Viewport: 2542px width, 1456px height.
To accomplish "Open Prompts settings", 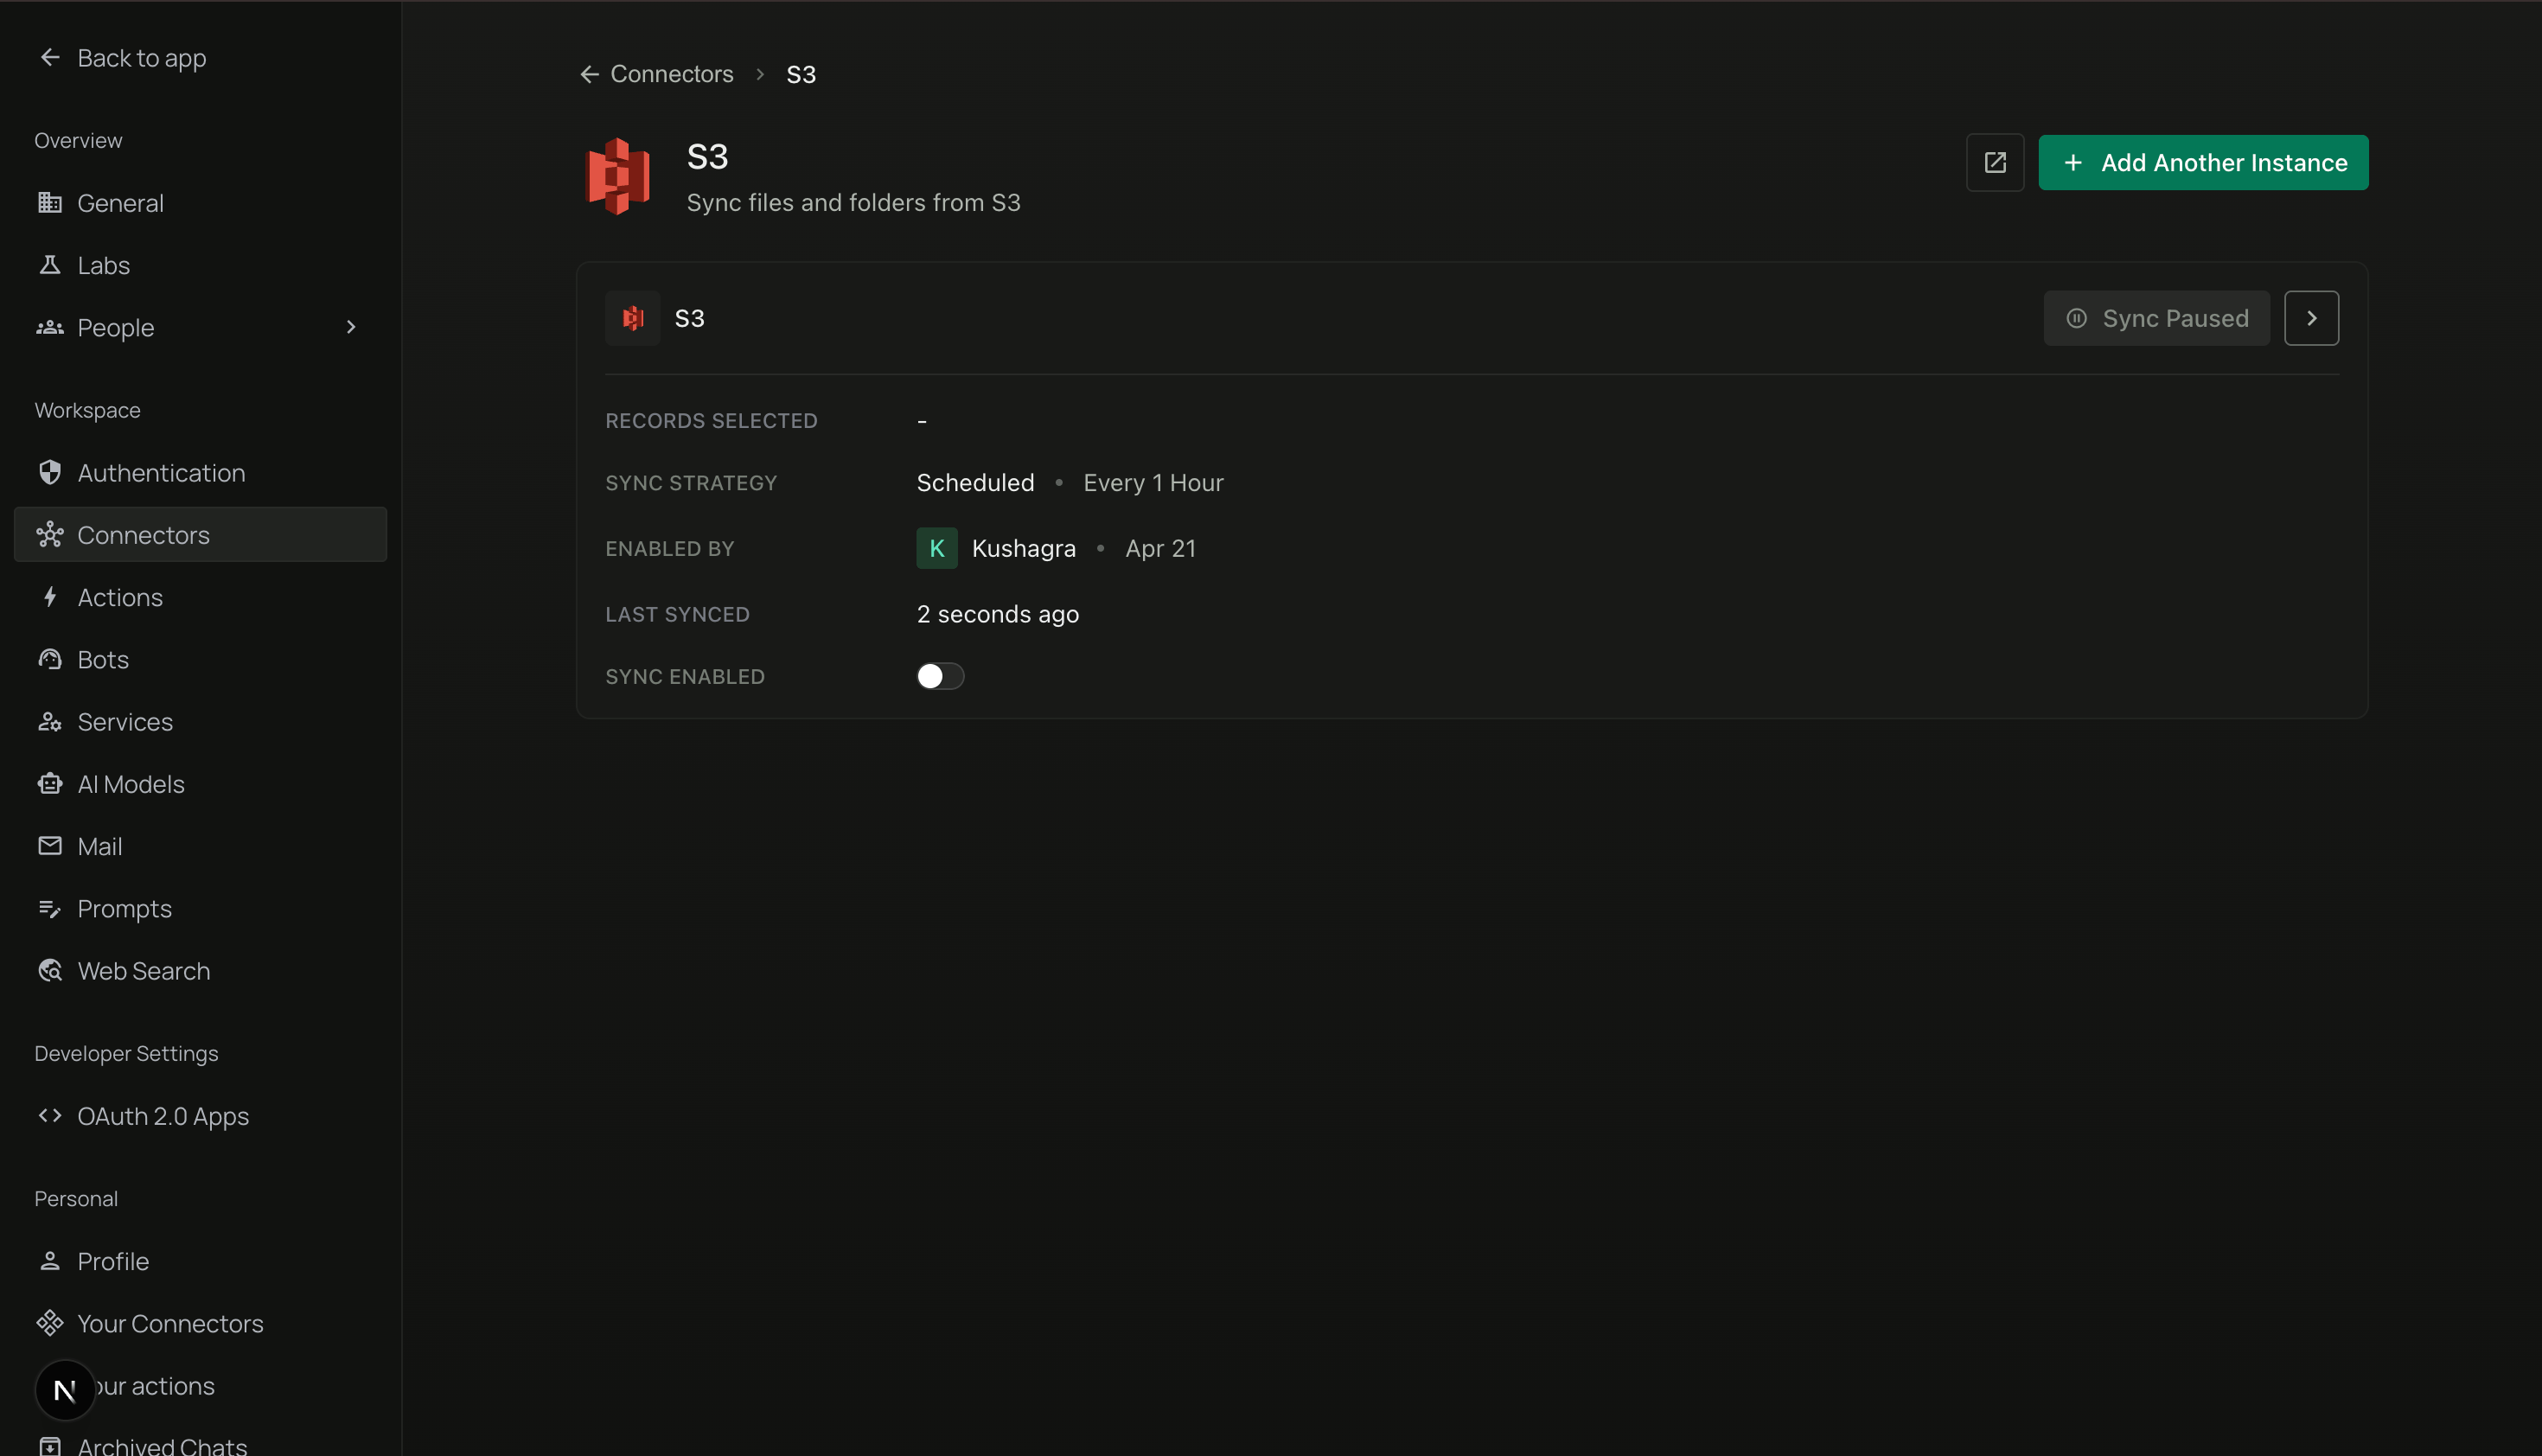I will click(x=200, y=909).
